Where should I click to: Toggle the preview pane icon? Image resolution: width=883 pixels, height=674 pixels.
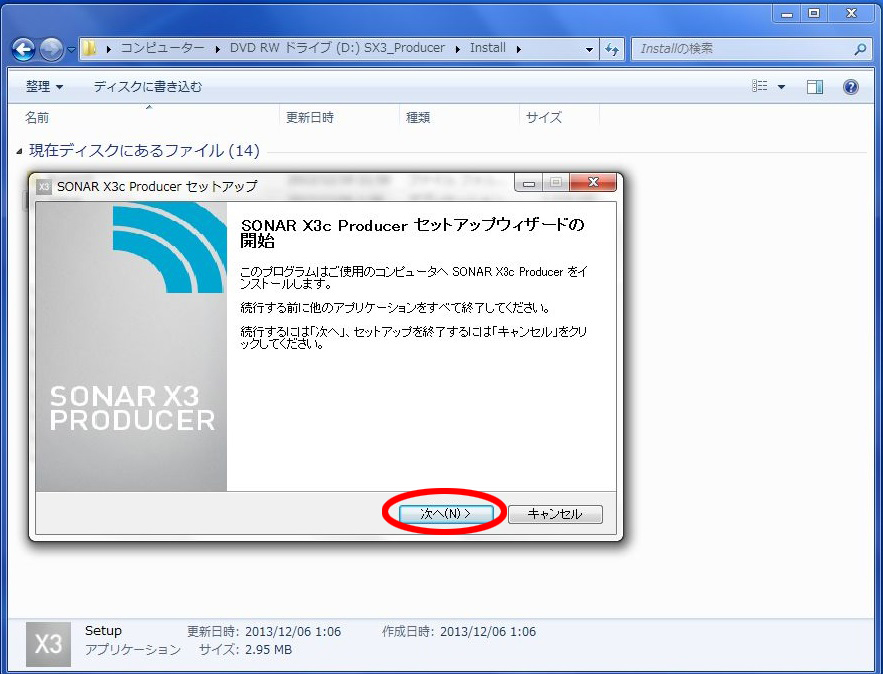(814, 87)
